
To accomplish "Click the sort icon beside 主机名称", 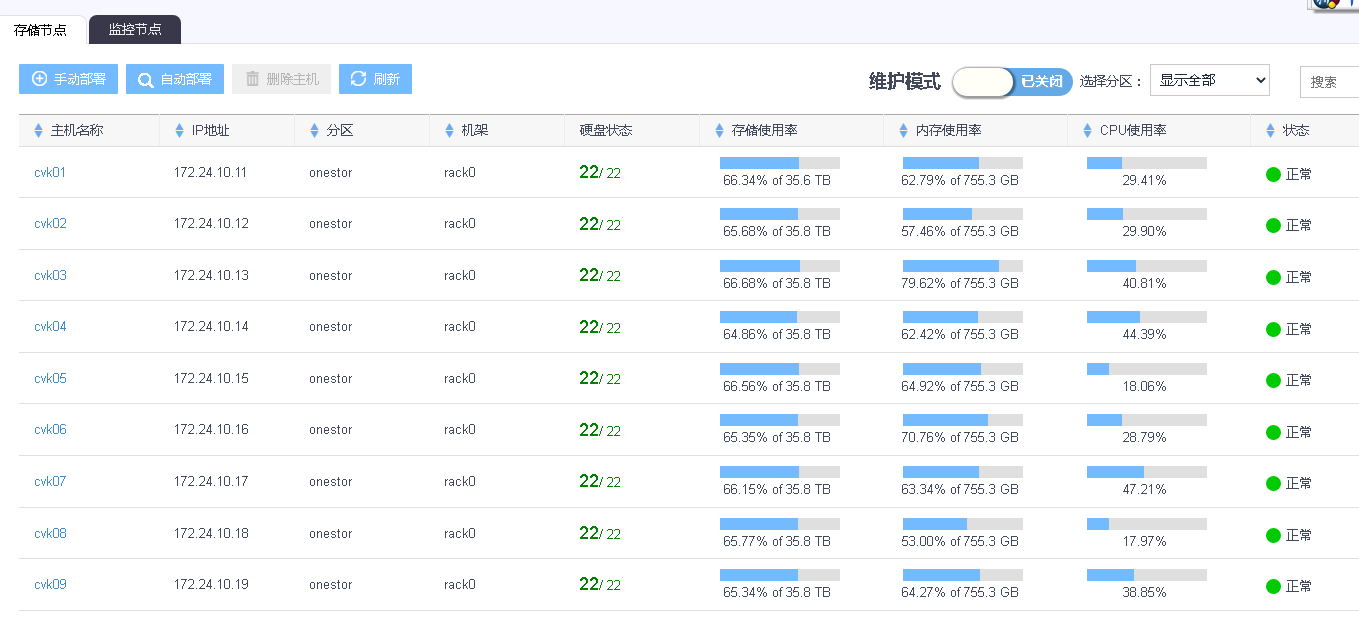I will (x=39, y=131).
